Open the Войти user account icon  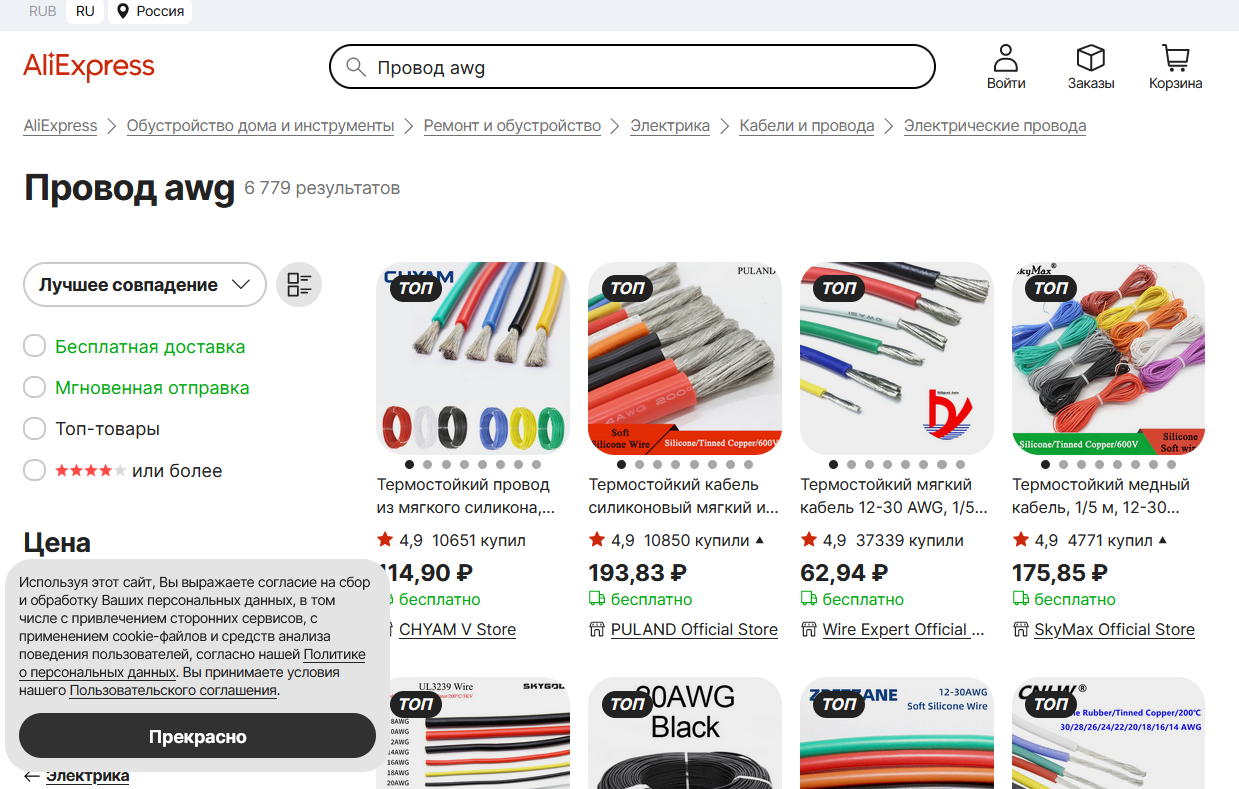coord(1005,57)
